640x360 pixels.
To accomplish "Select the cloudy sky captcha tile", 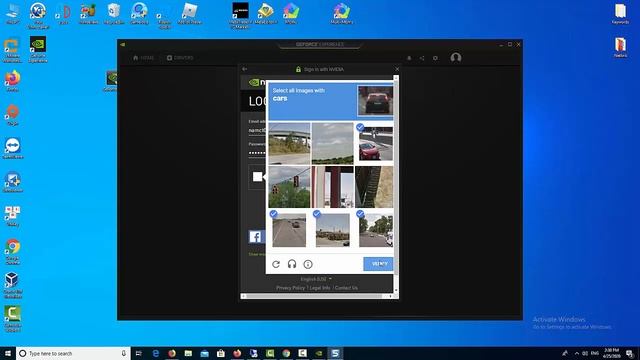I will (x=333, y=143).
